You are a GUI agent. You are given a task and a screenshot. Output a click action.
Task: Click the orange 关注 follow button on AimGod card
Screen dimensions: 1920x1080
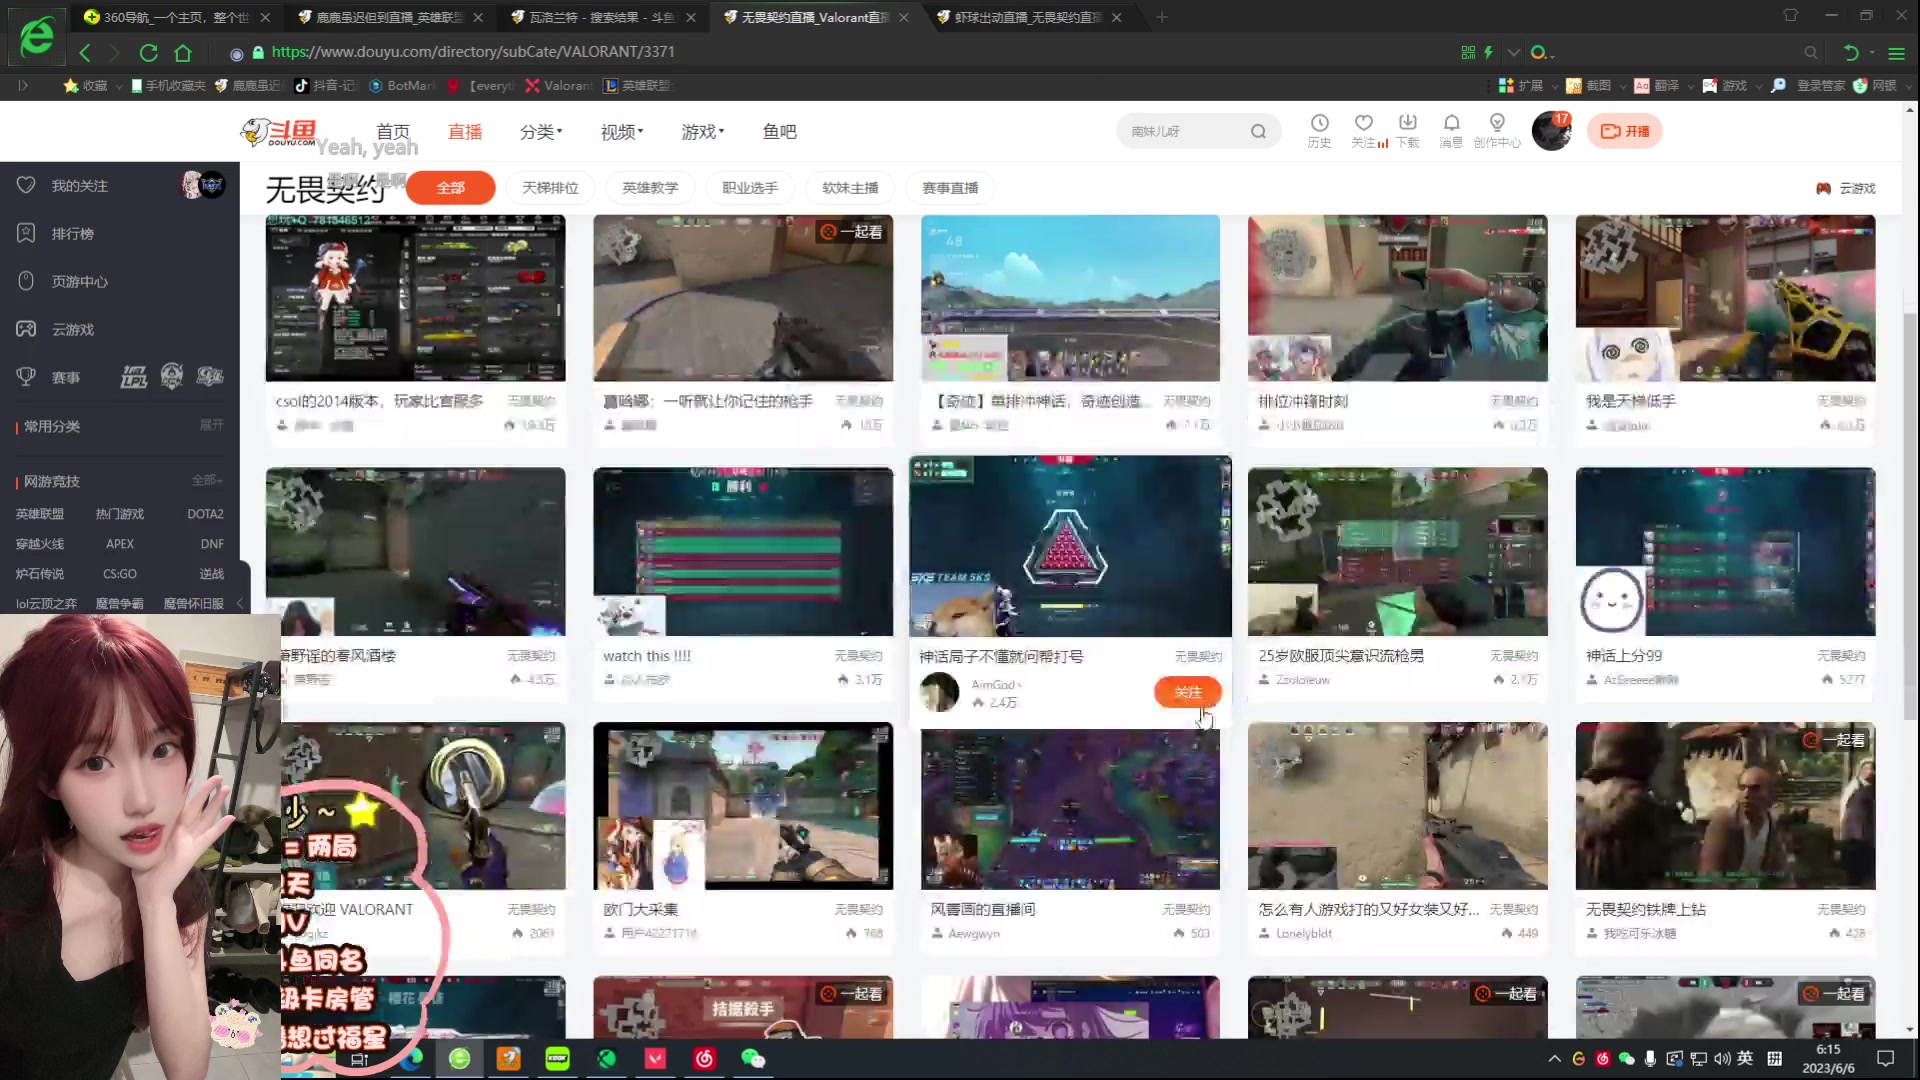[1188, 692]
